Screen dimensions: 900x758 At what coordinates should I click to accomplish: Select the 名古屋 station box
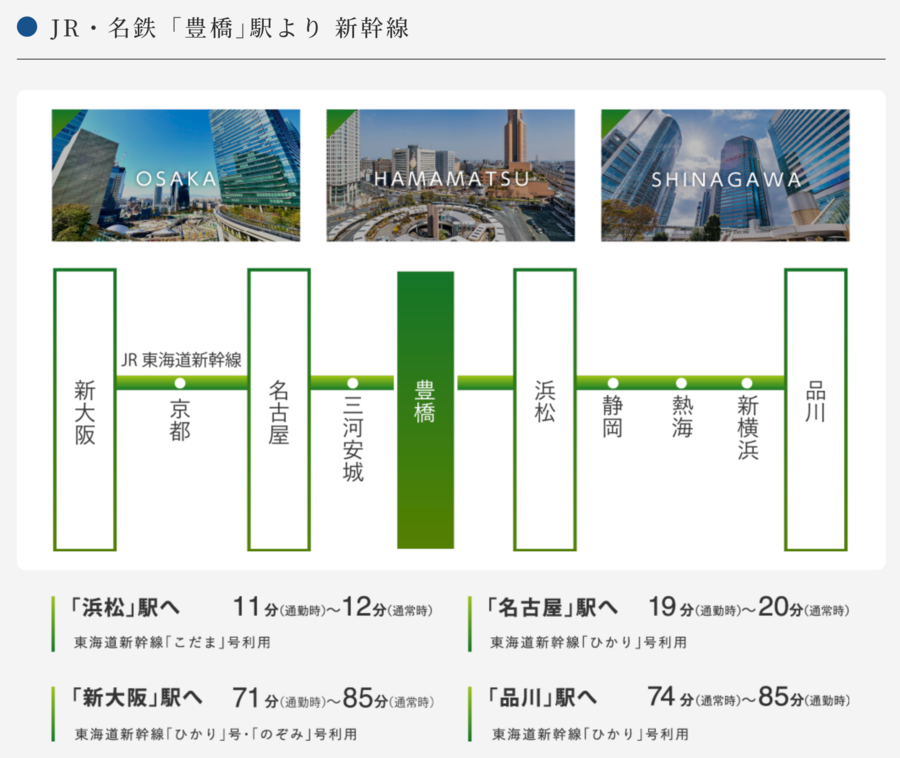click(x=279, y=410)
